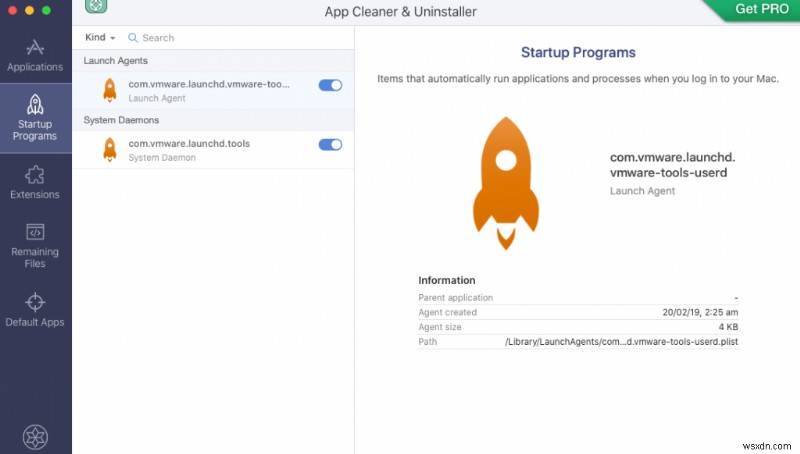The height and width of the screenshot is (454, 800).
Task: Click the Startup Programs heading
Action: [x=578, y=53]
